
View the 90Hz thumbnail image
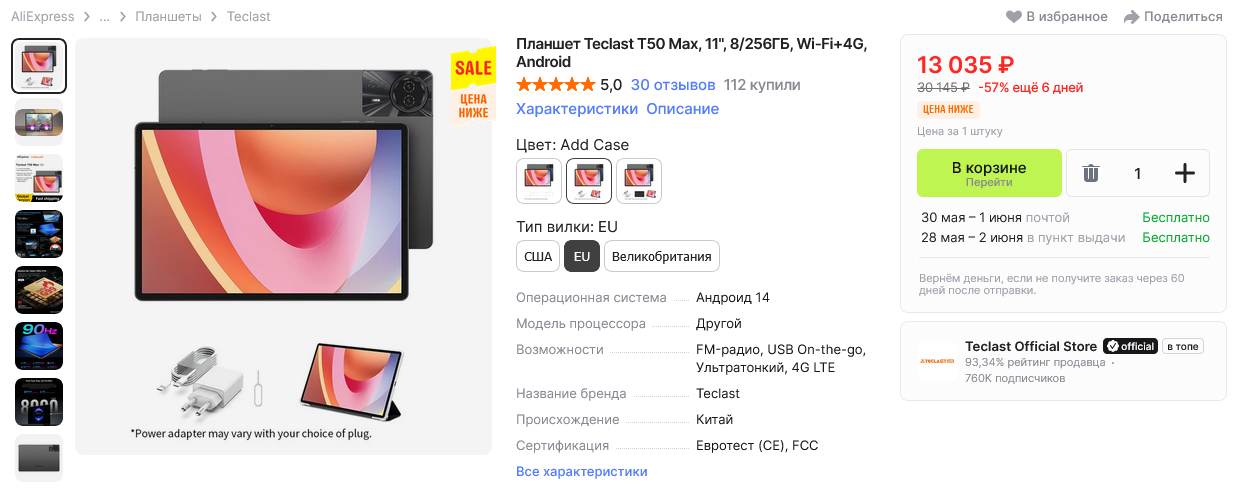39,346
